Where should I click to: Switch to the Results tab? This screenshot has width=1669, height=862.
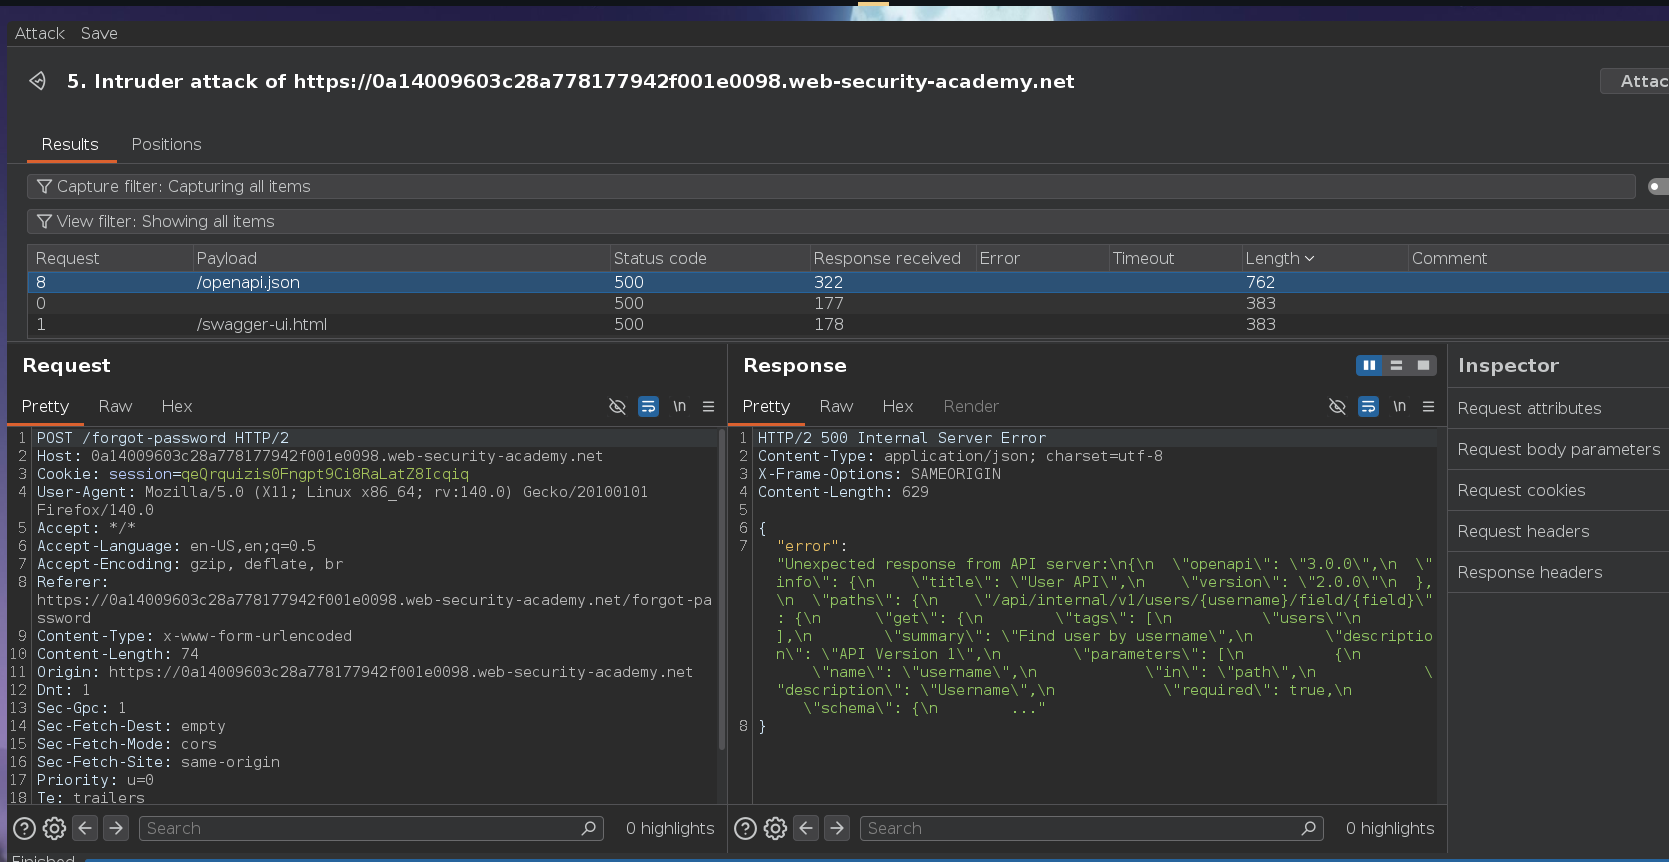[x=70, y=144]
